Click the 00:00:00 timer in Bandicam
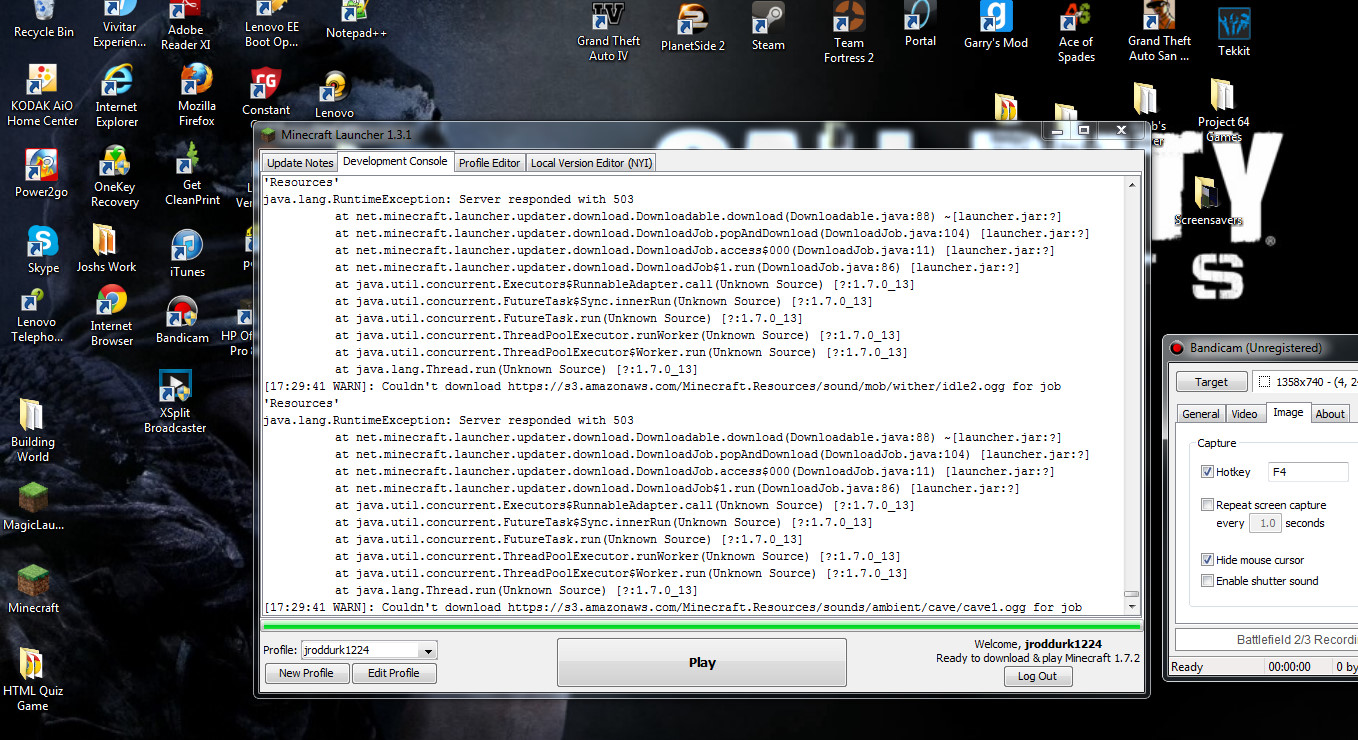This screenshot has width=1358, height=740. click(1289, 667)
